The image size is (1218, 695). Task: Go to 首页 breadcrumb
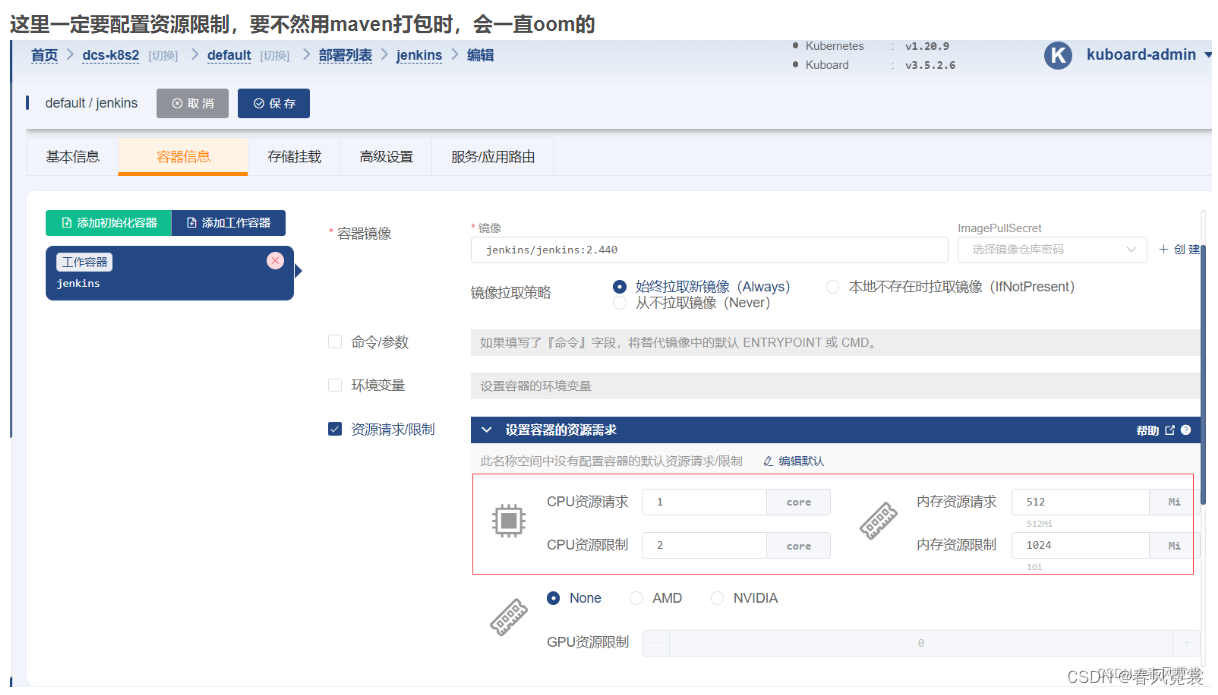(44, 55)
